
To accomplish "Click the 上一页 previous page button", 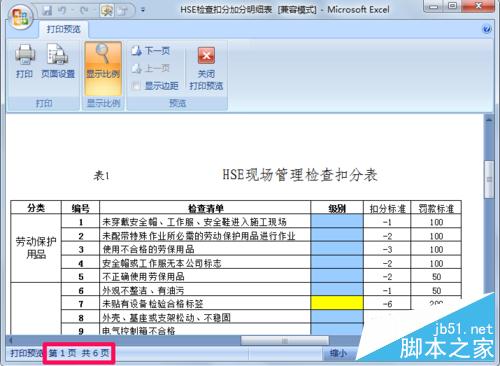I will click(151, 68).
